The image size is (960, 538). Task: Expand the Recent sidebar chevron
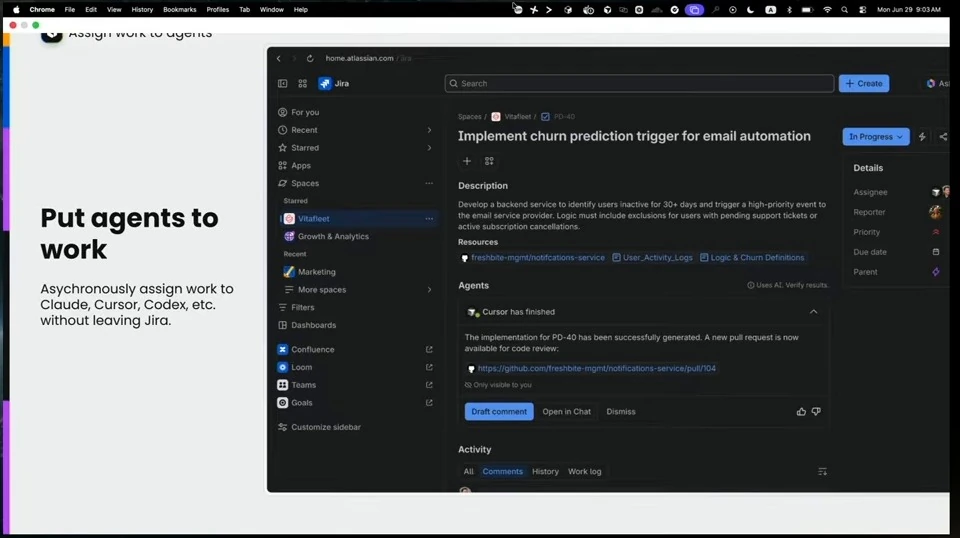[429, 130]
